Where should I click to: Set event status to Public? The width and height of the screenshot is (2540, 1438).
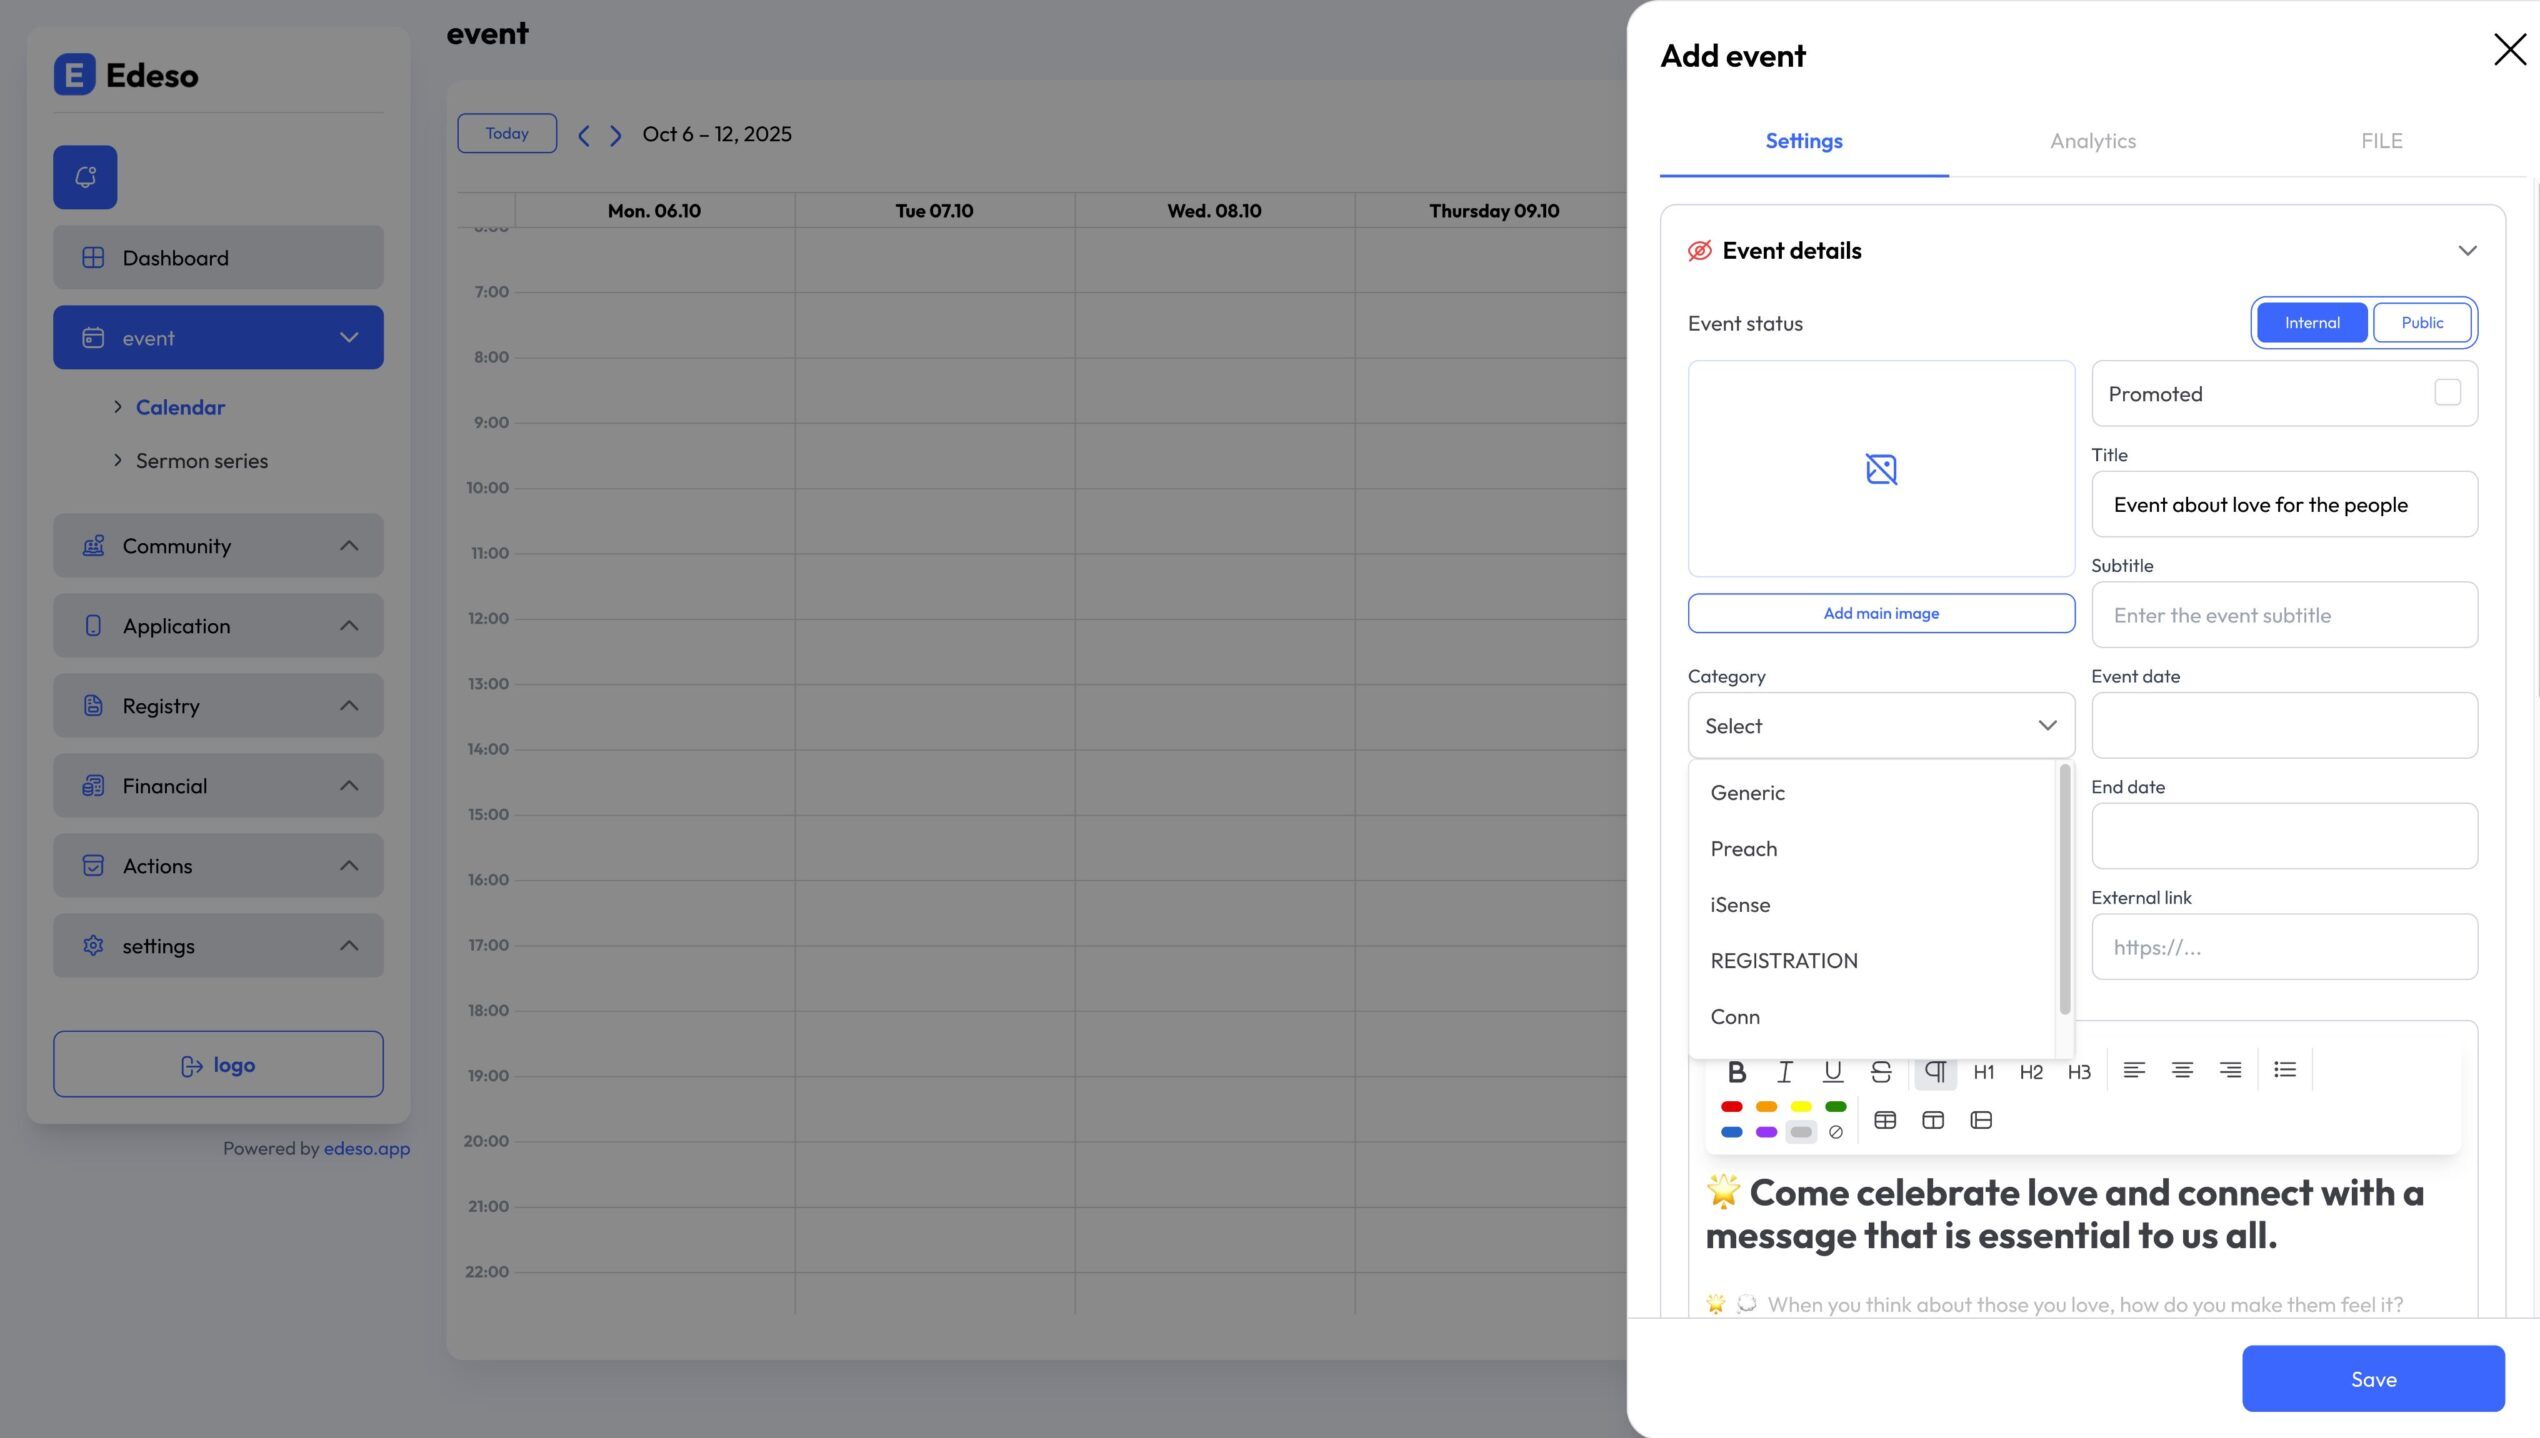tap(2421, 323)
